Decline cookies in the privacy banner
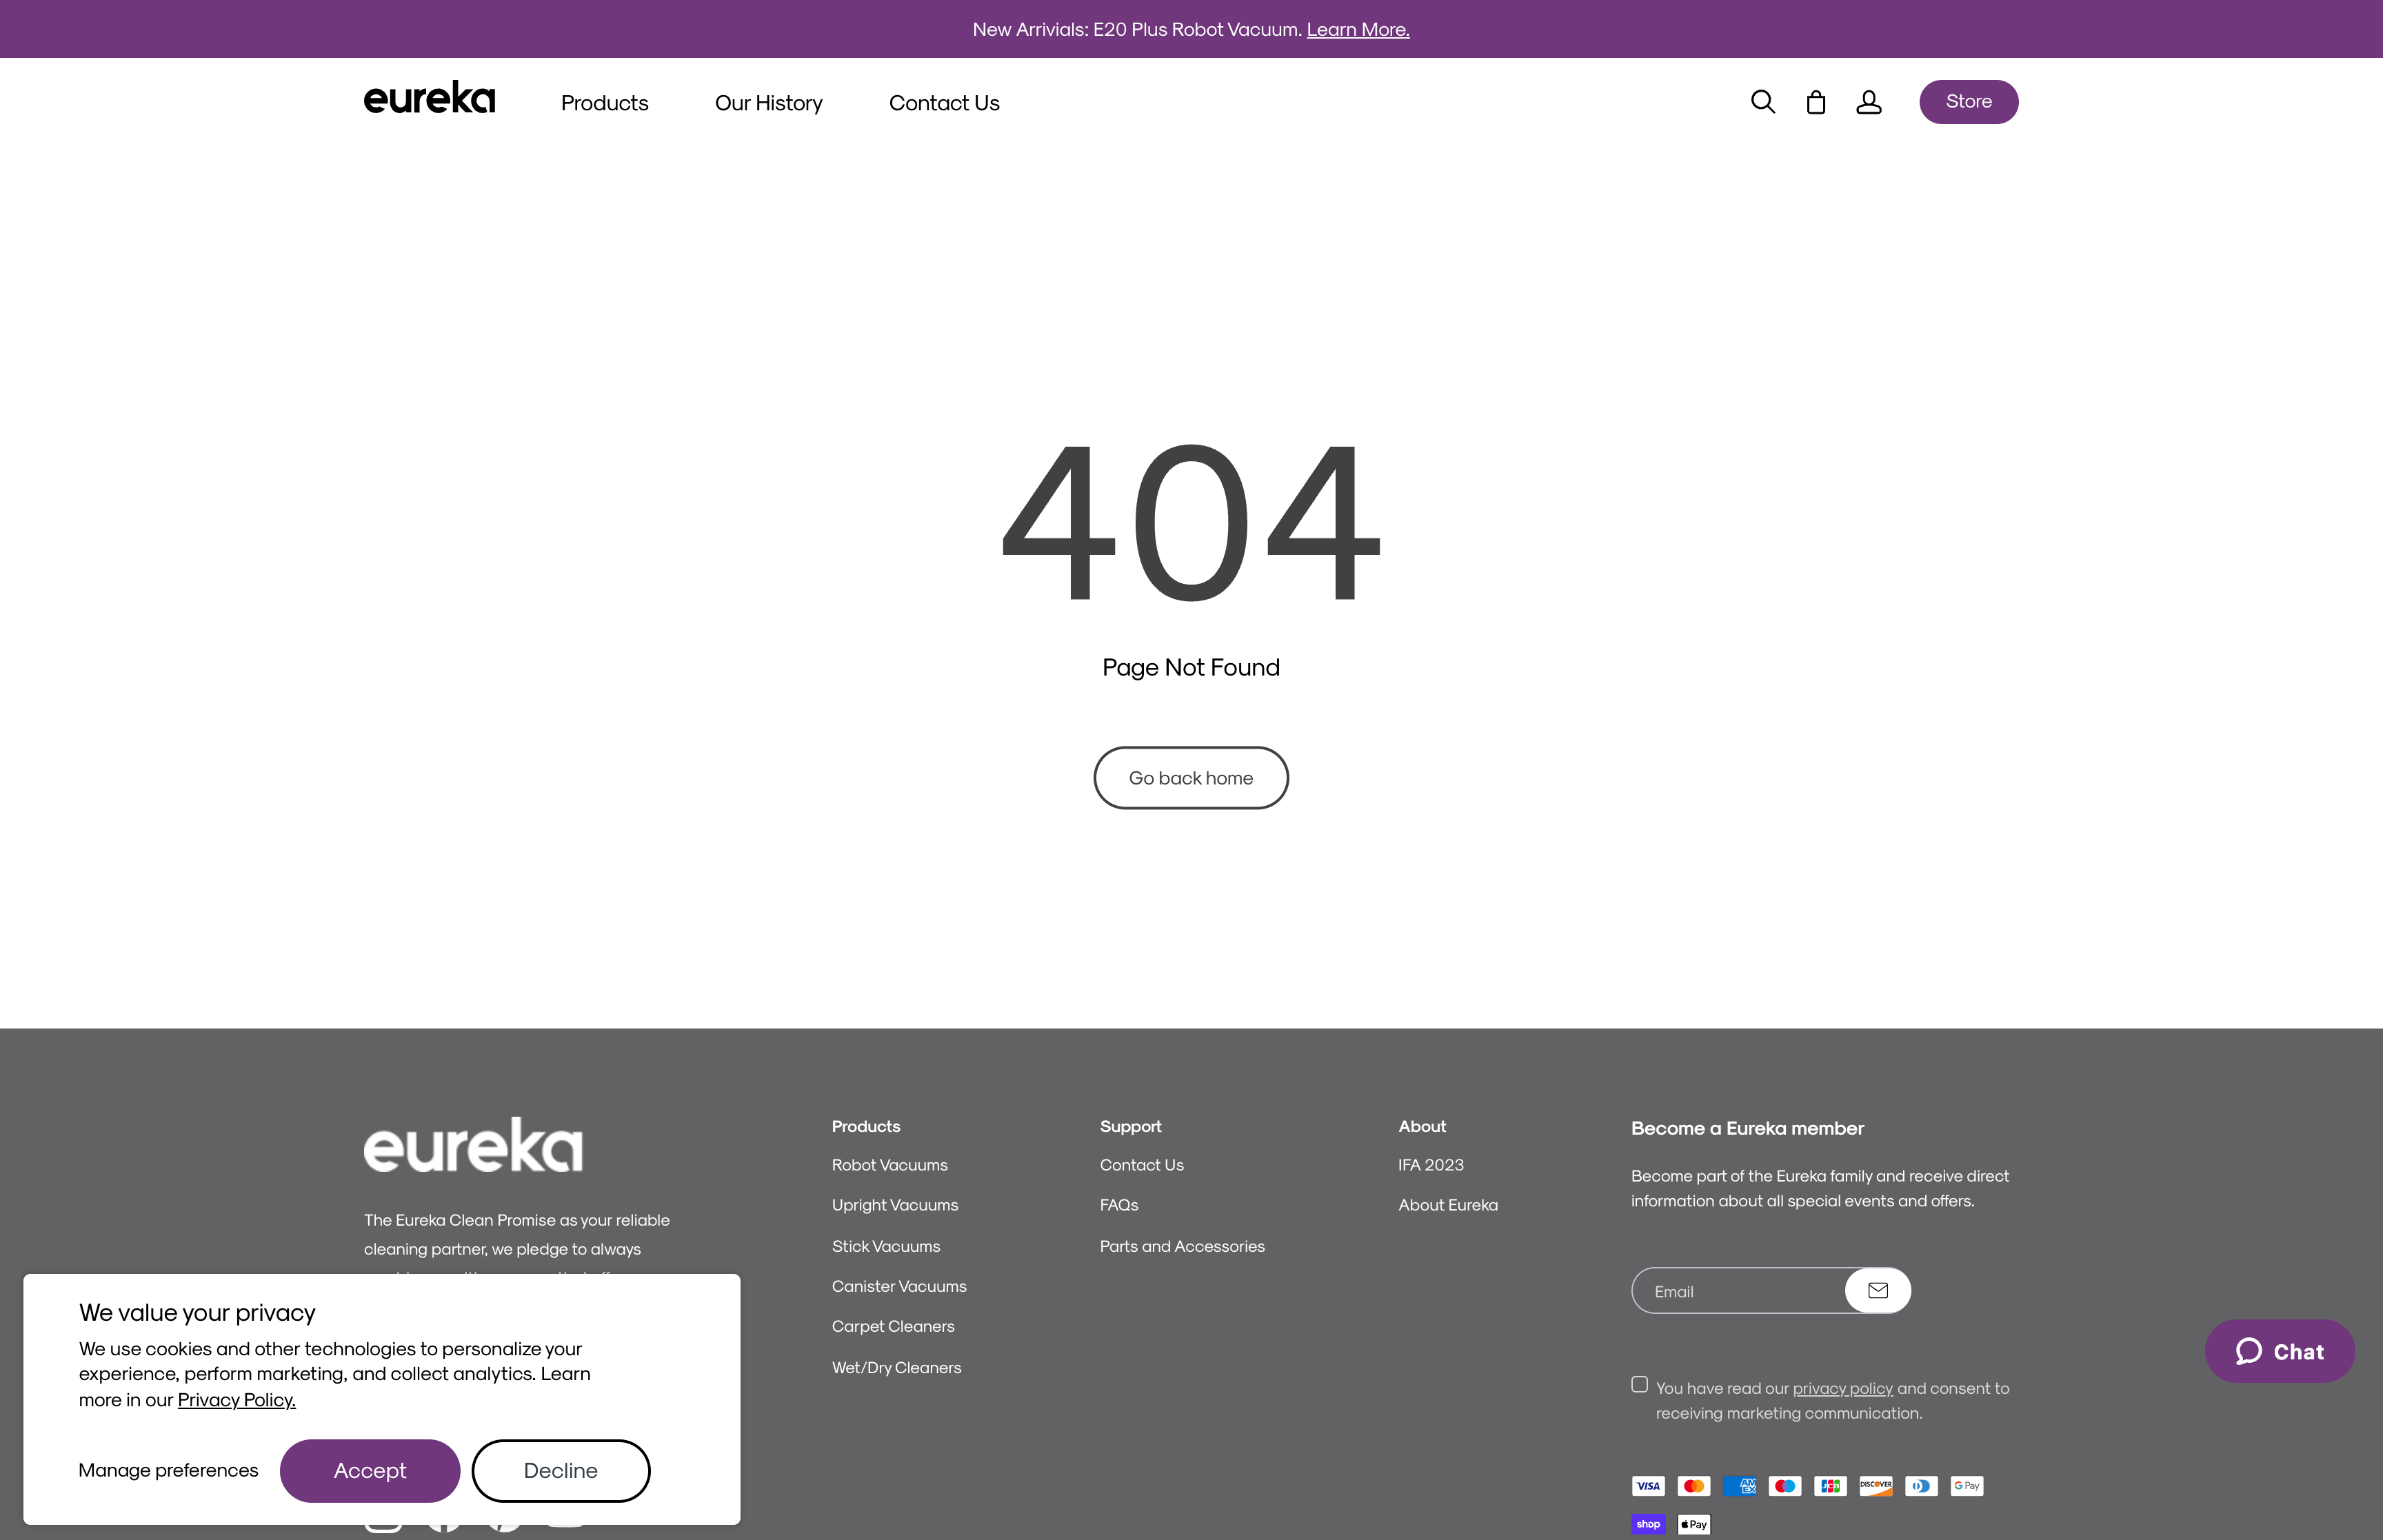Viewport: 2383px width, 1540px height. [x=561, y=1470]
